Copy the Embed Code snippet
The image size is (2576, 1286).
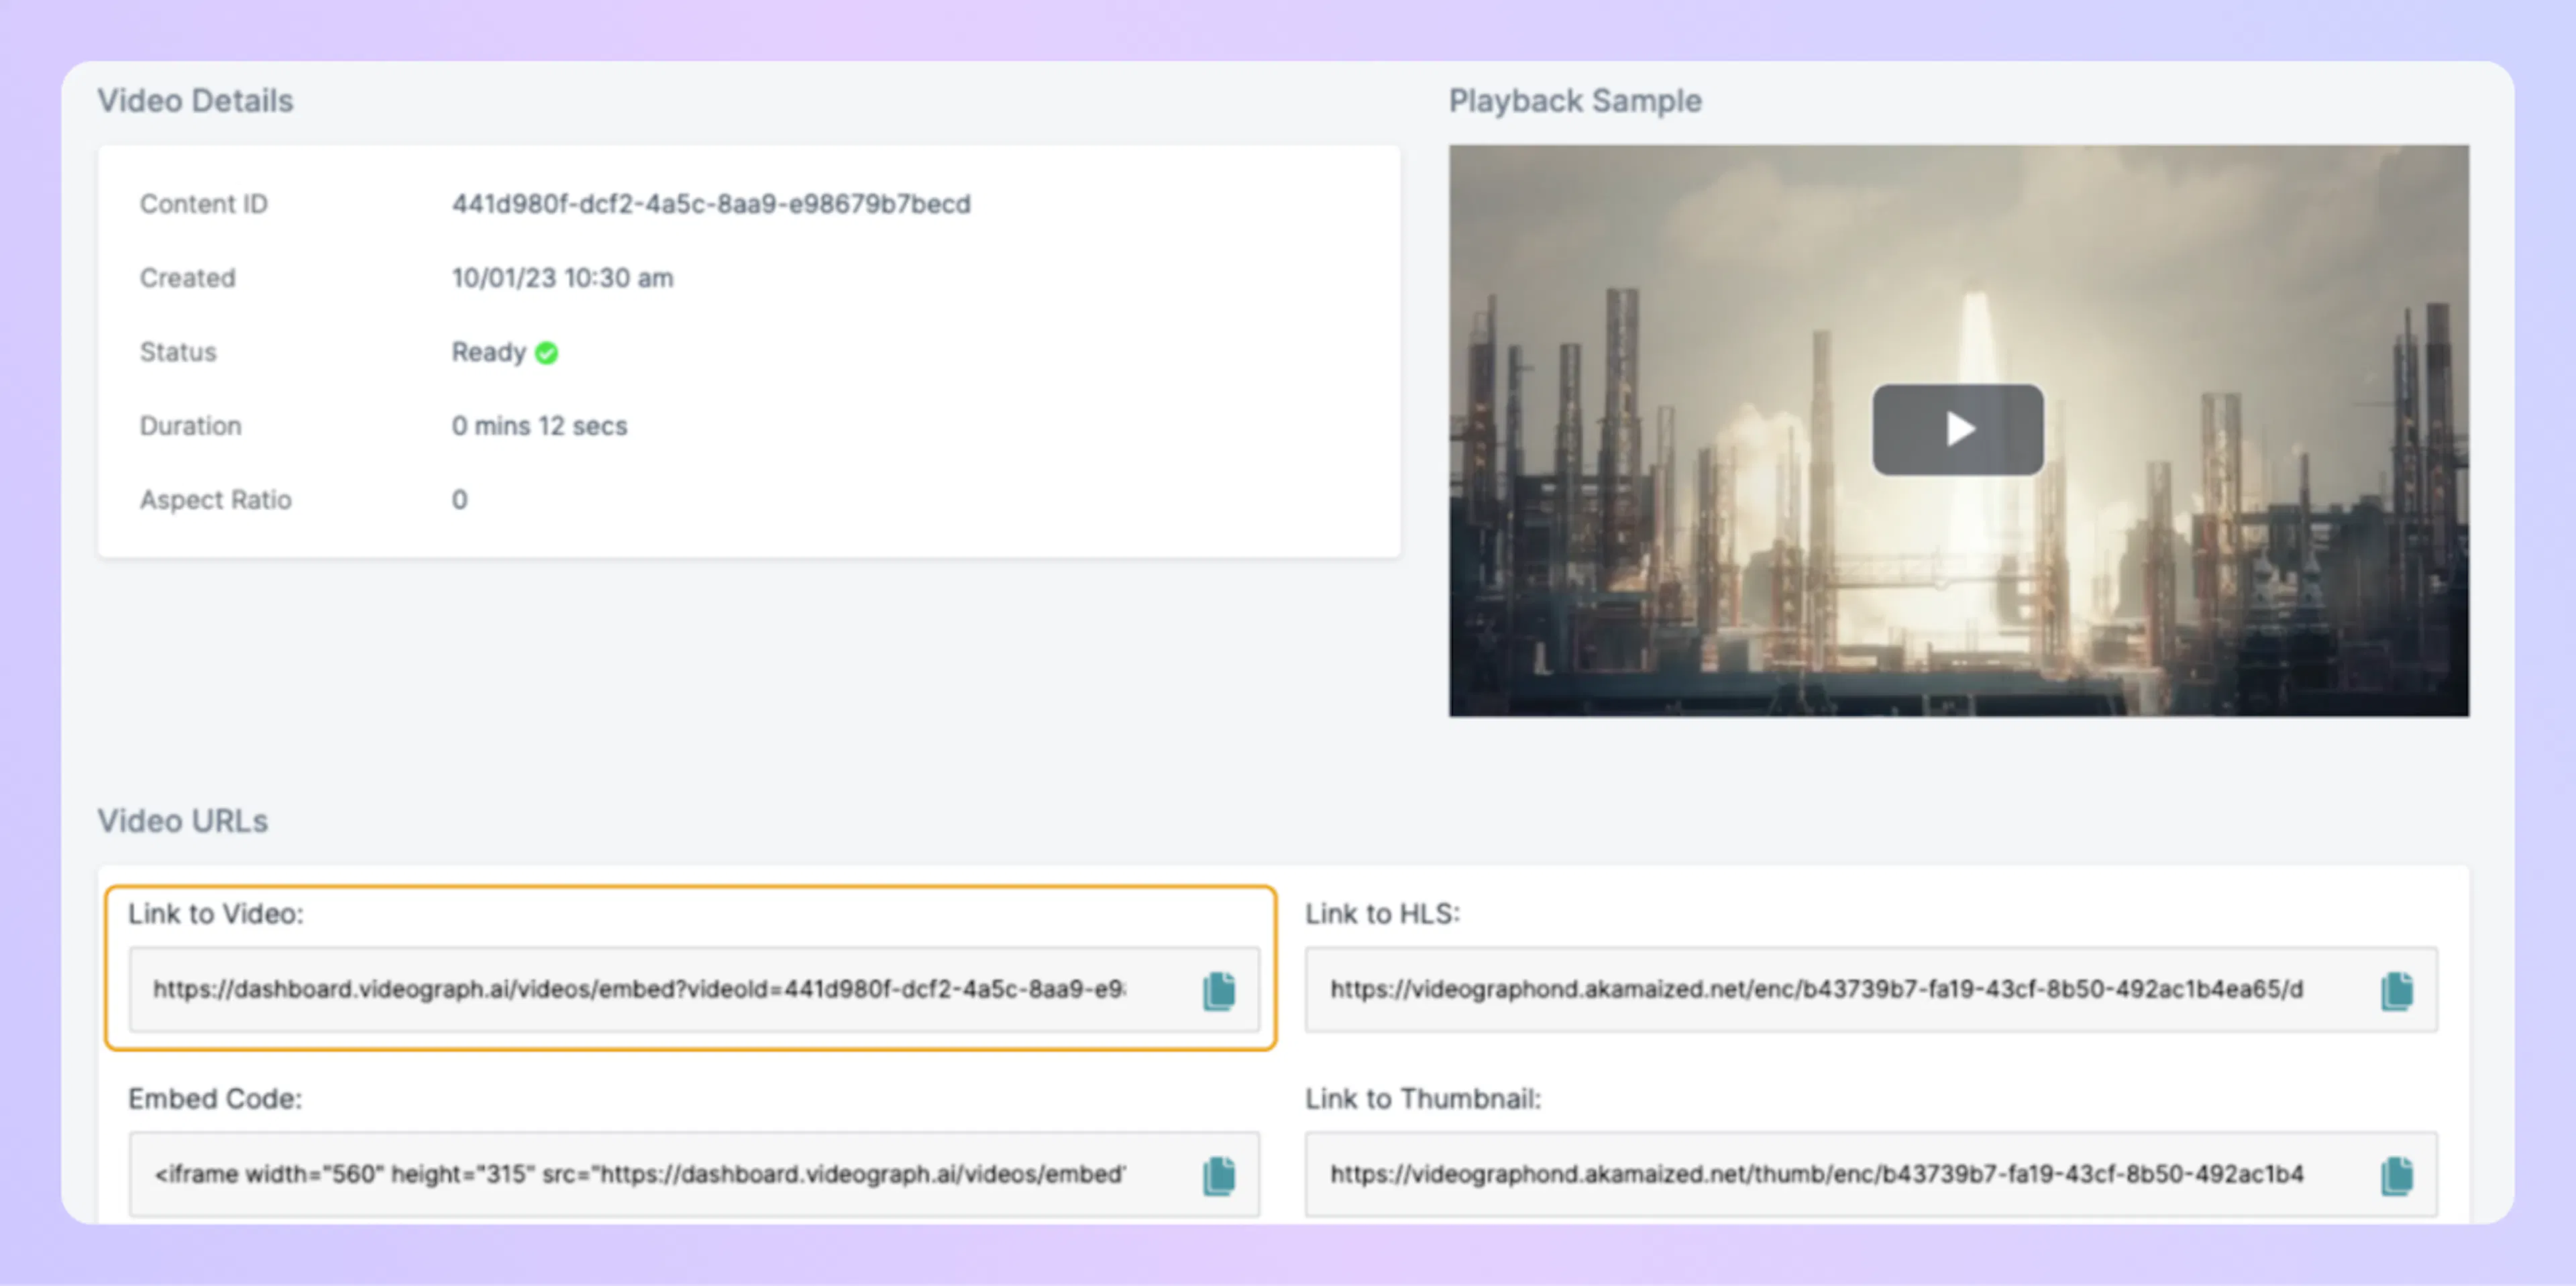[1218, 1175]
